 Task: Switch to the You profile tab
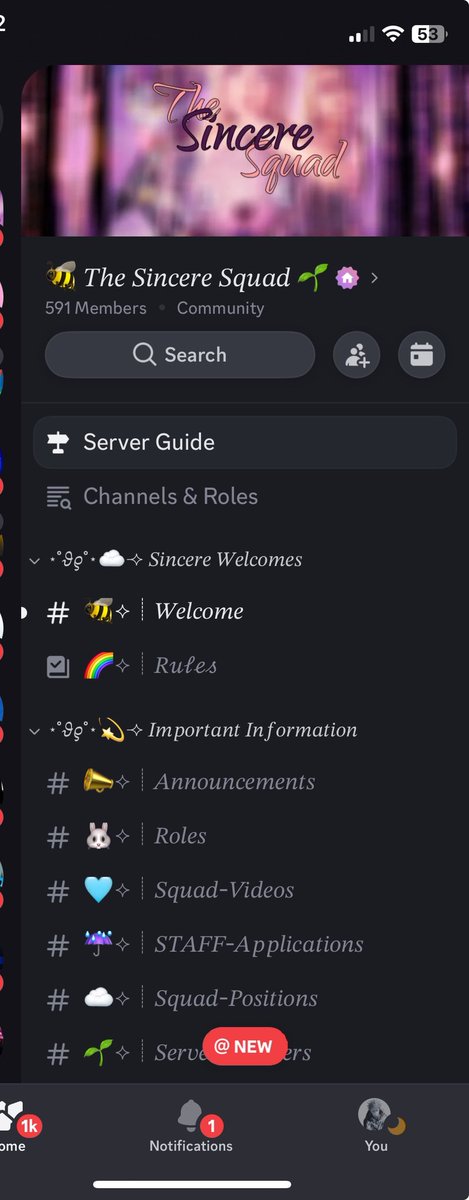[376, 1126]
